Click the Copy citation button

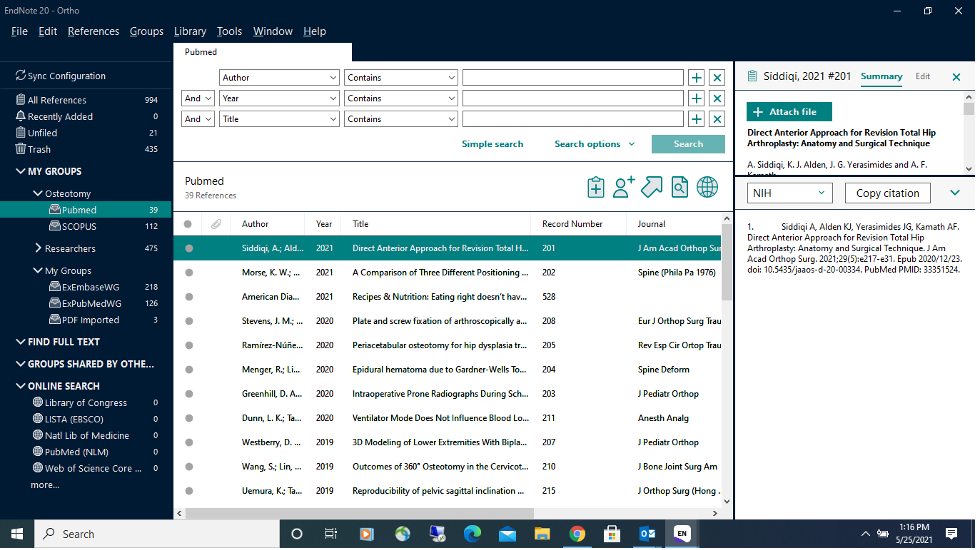(887, 193)
